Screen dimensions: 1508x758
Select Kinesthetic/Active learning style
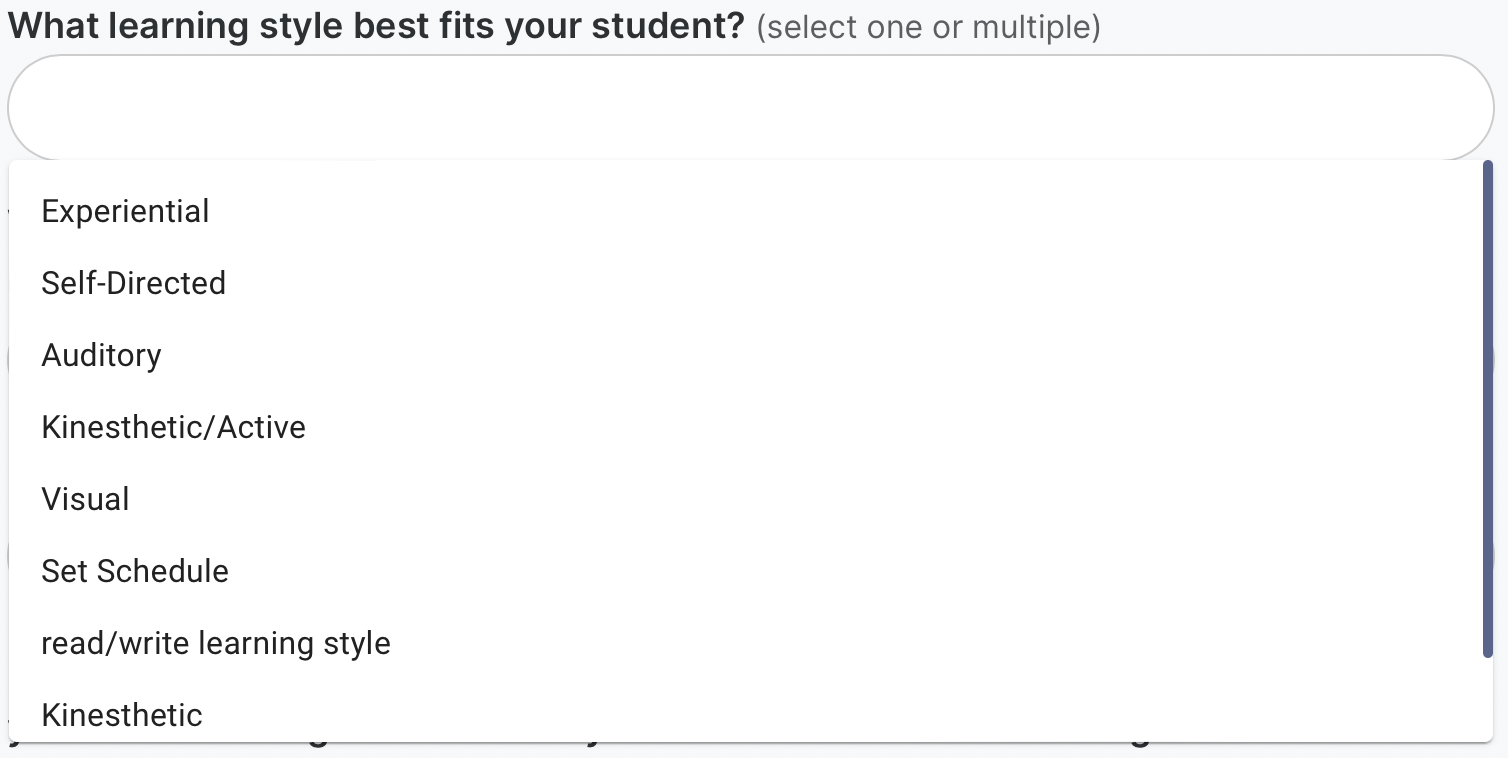[x=173, y=427]
